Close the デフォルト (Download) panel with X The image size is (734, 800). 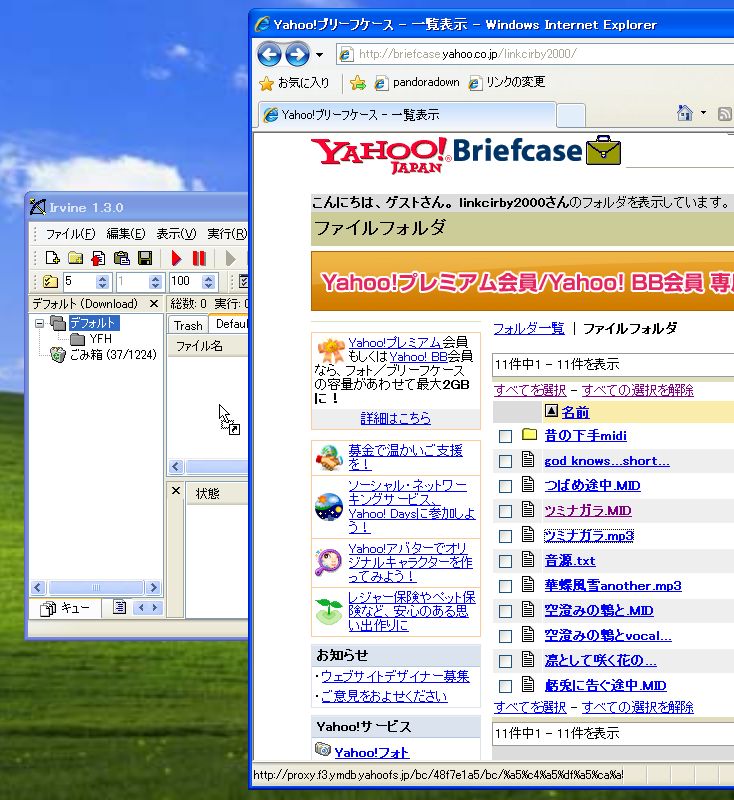coord(154,304)
